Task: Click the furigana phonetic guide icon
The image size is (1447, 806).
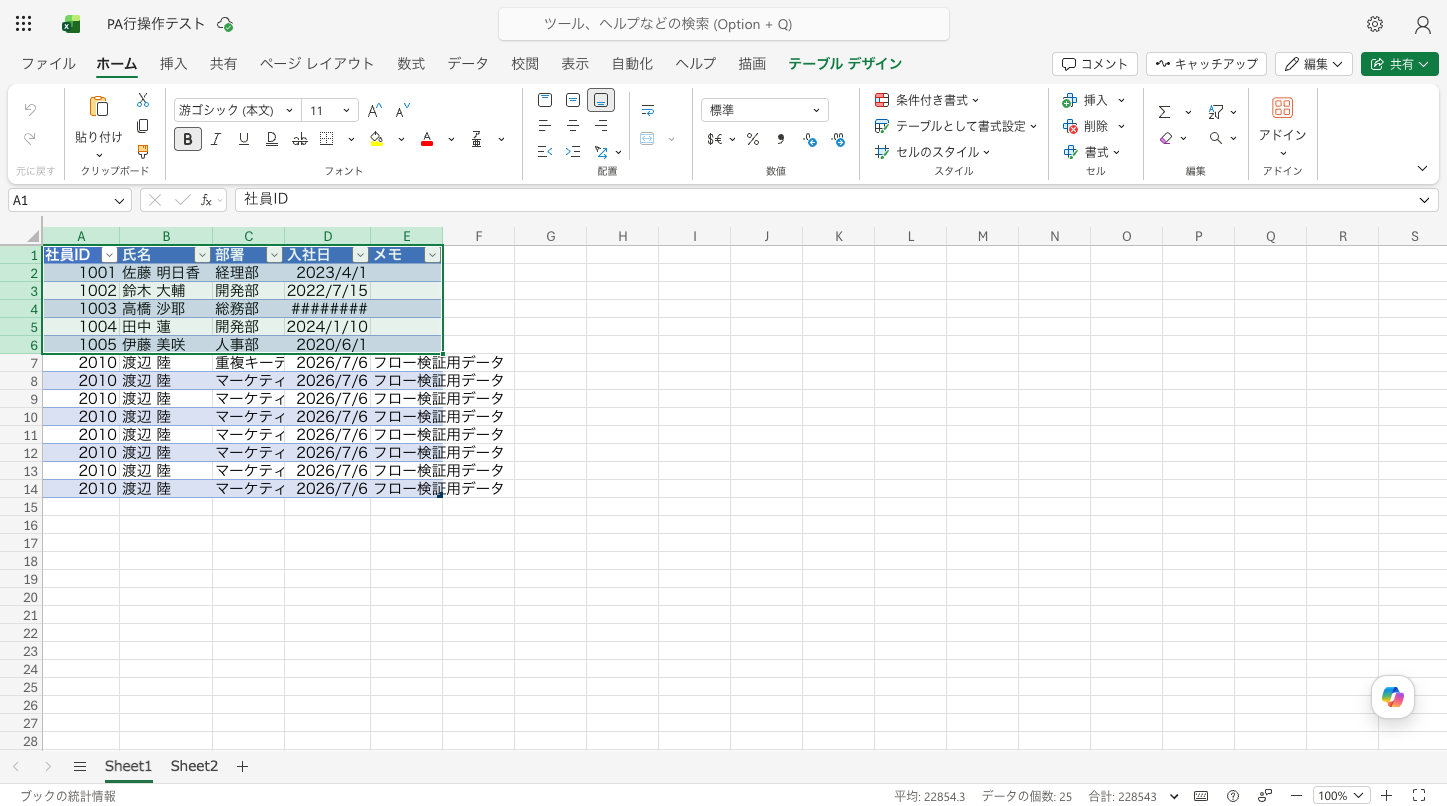Action: [477, 139]
